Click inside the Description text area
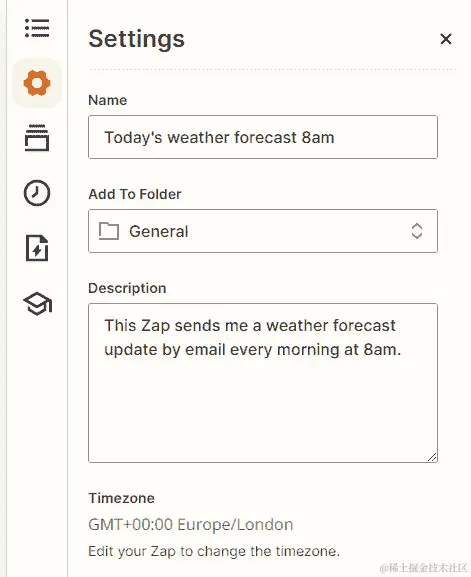471x577 pixels. (263, 383)
